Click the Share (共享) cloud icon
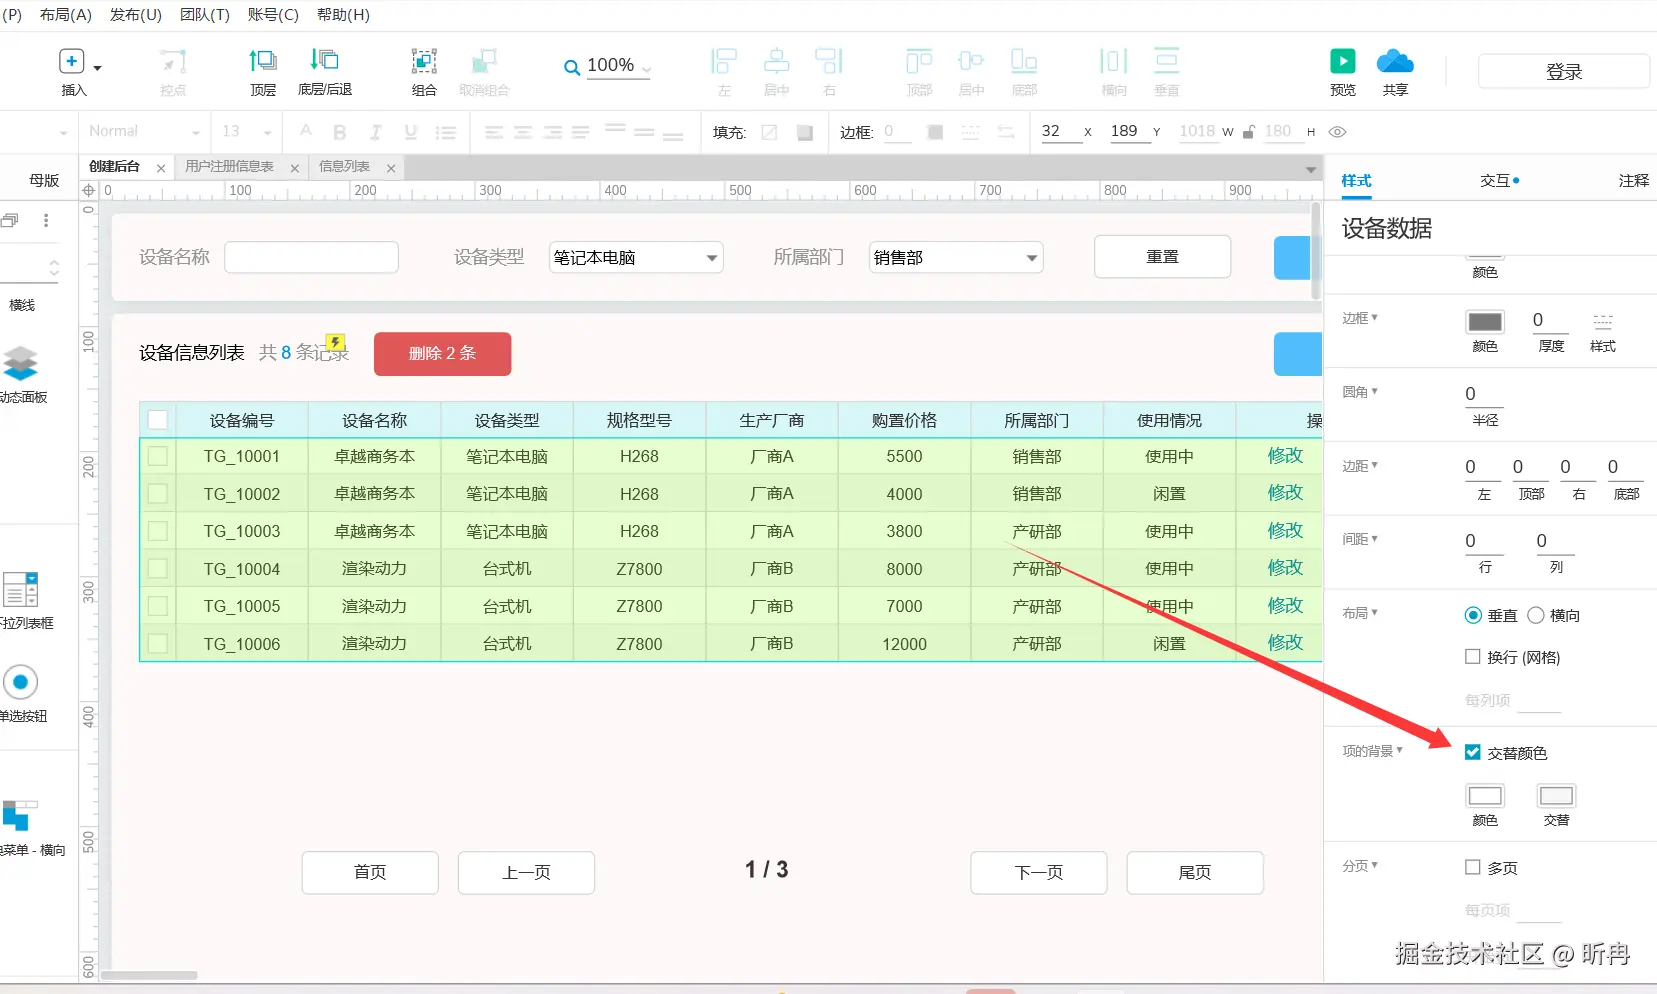 [x=1395, y=62]
